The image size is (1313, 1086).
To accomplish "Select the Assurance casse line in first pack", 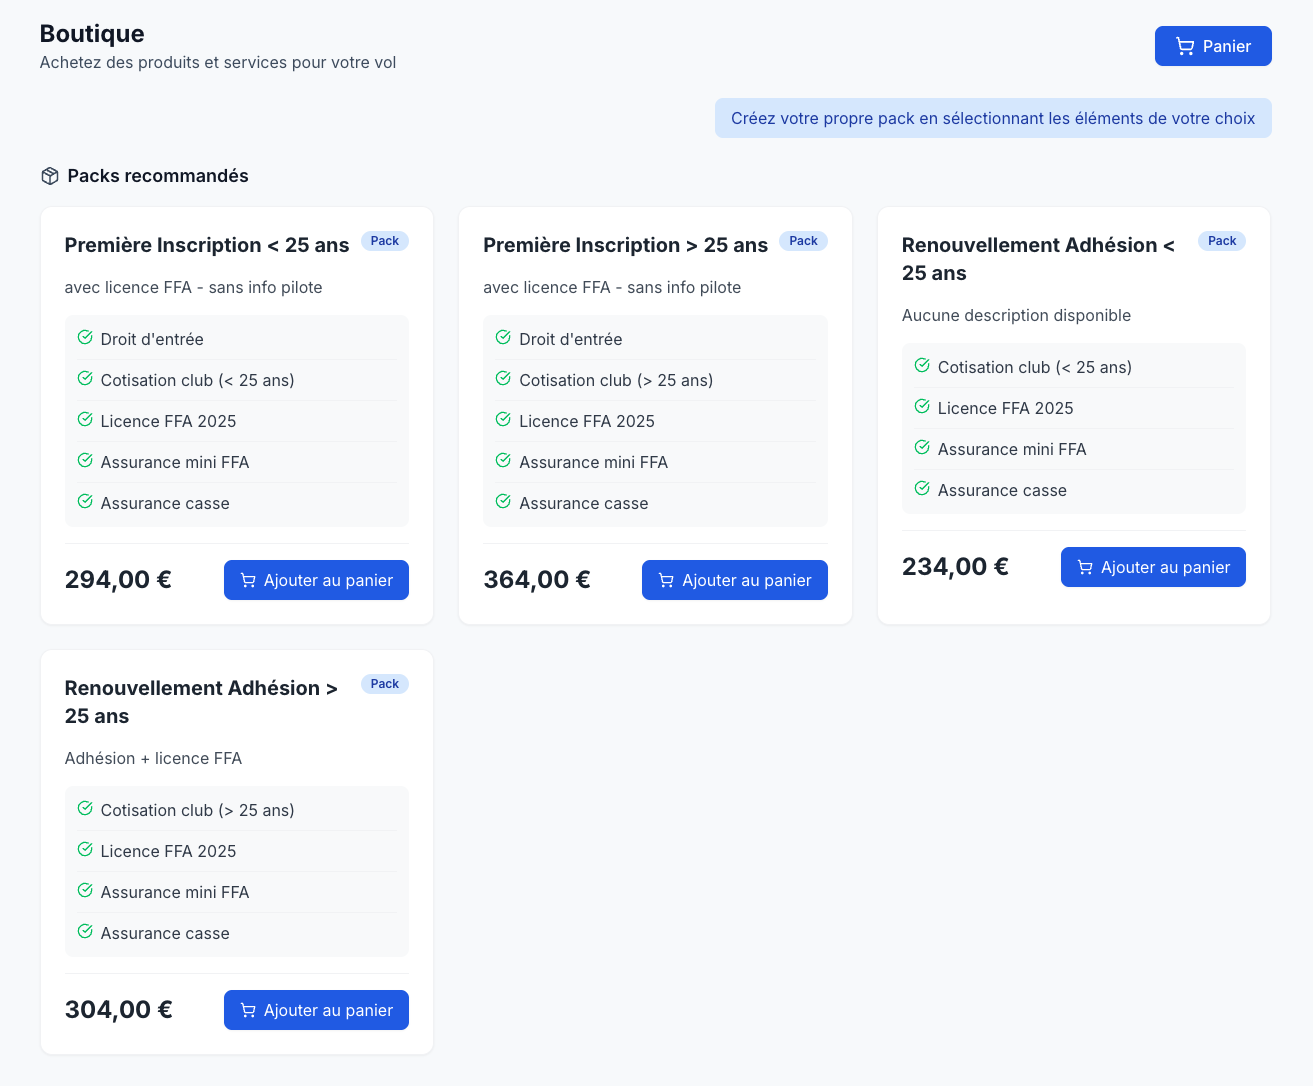I will click(164, 502).
